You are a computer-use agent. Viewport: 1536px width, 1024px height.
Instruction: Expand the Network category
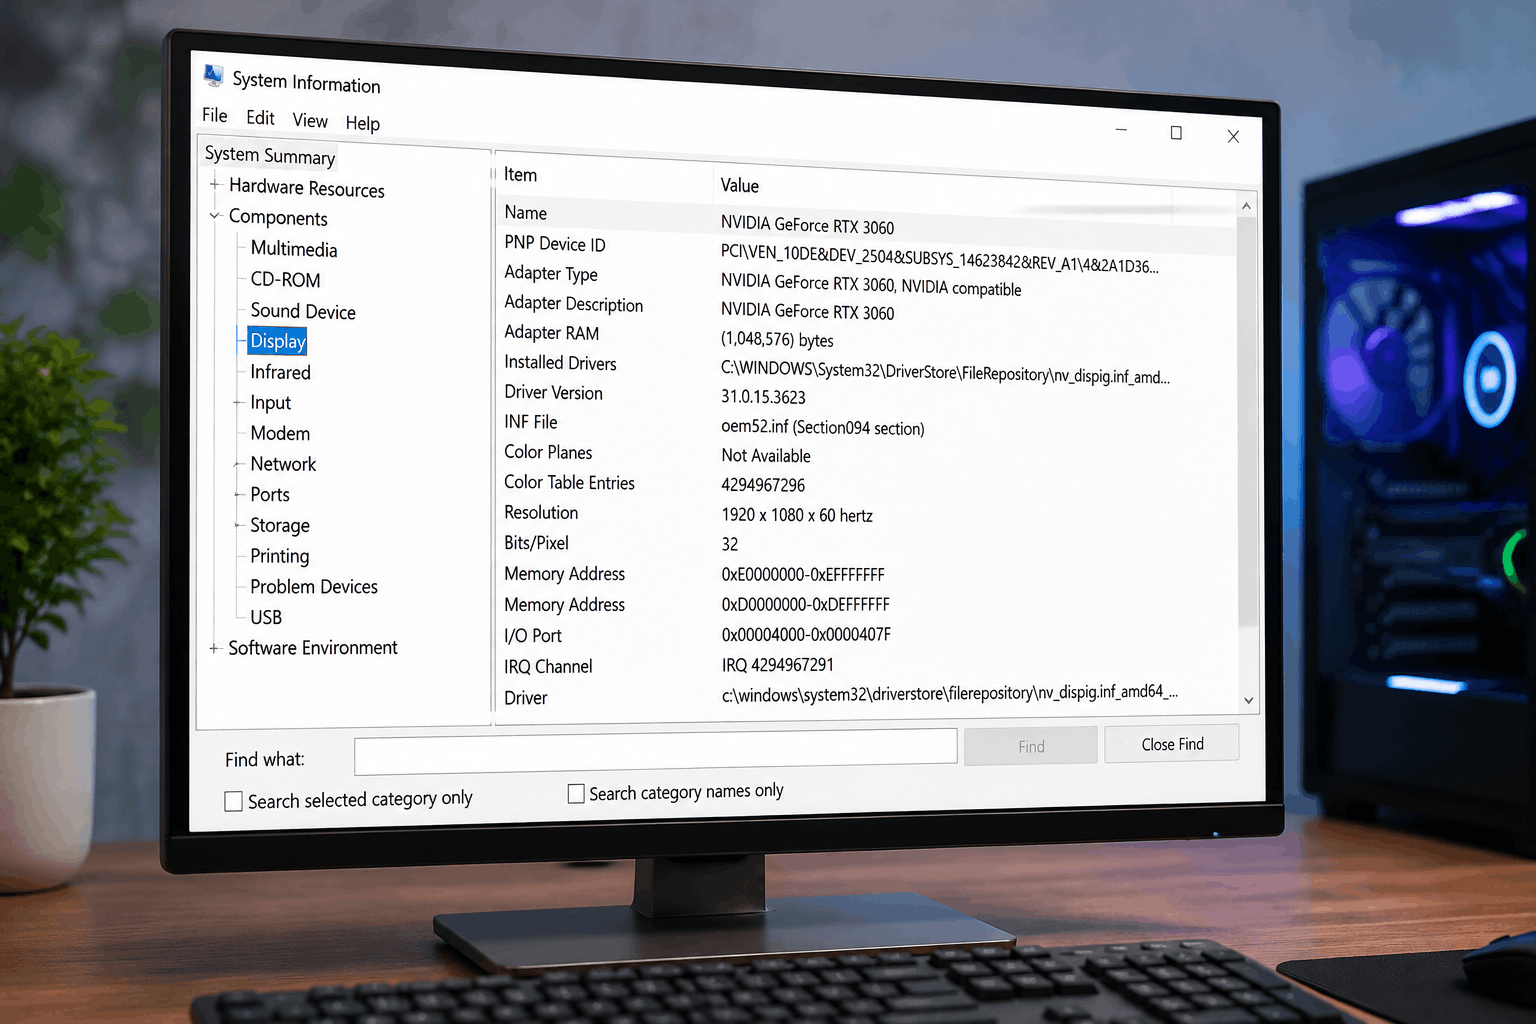(238, 464)
